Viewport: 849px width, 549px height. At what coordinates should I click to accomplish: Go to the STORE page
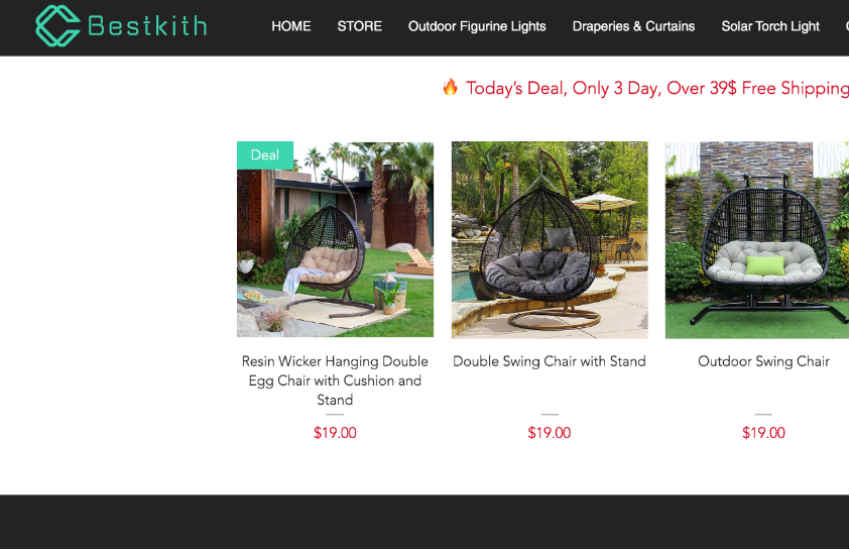click(360, 26)
